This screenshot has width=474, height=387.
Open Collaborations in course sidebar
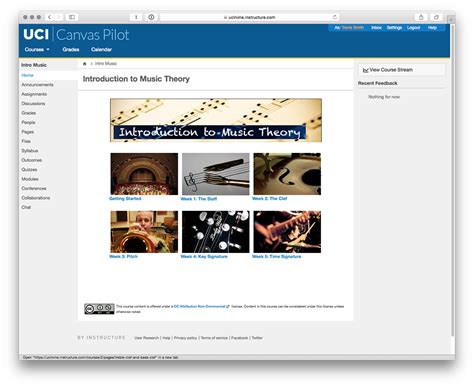pos(36,198)
